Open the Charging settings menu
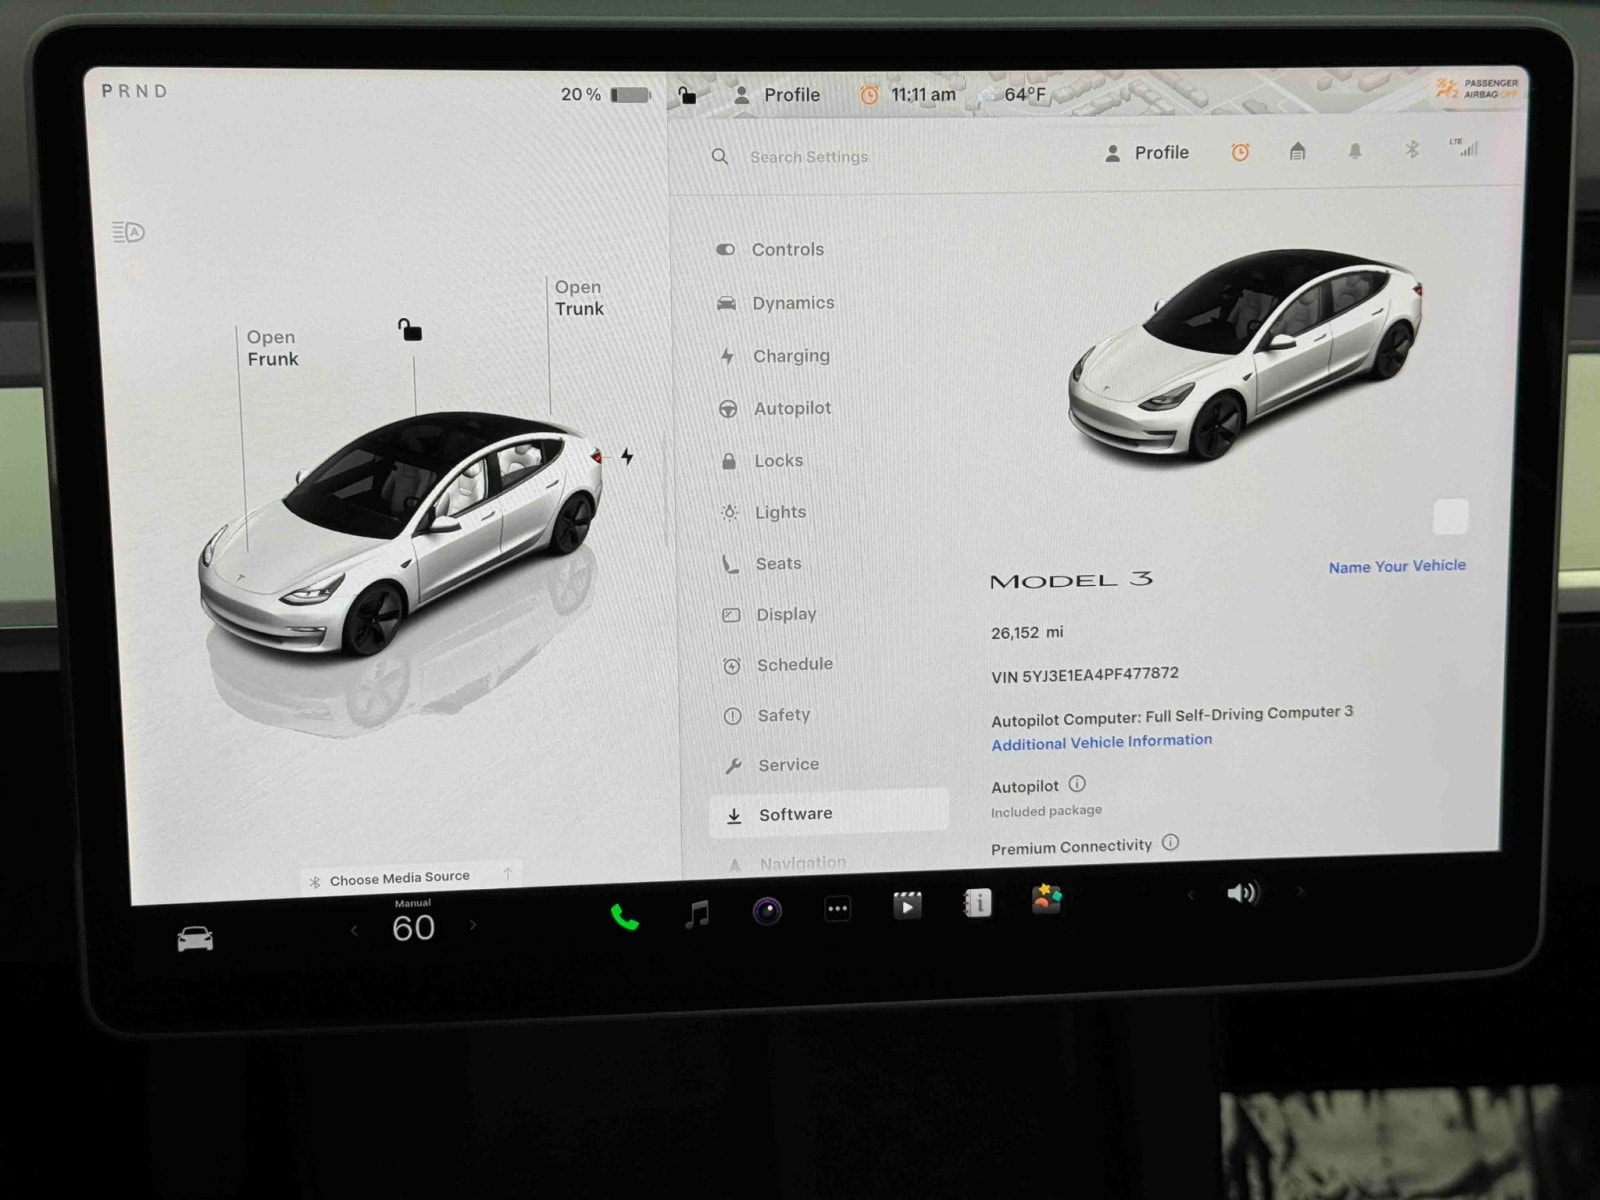This screenshot has height=1200, width=1600. tap(790, 356)
